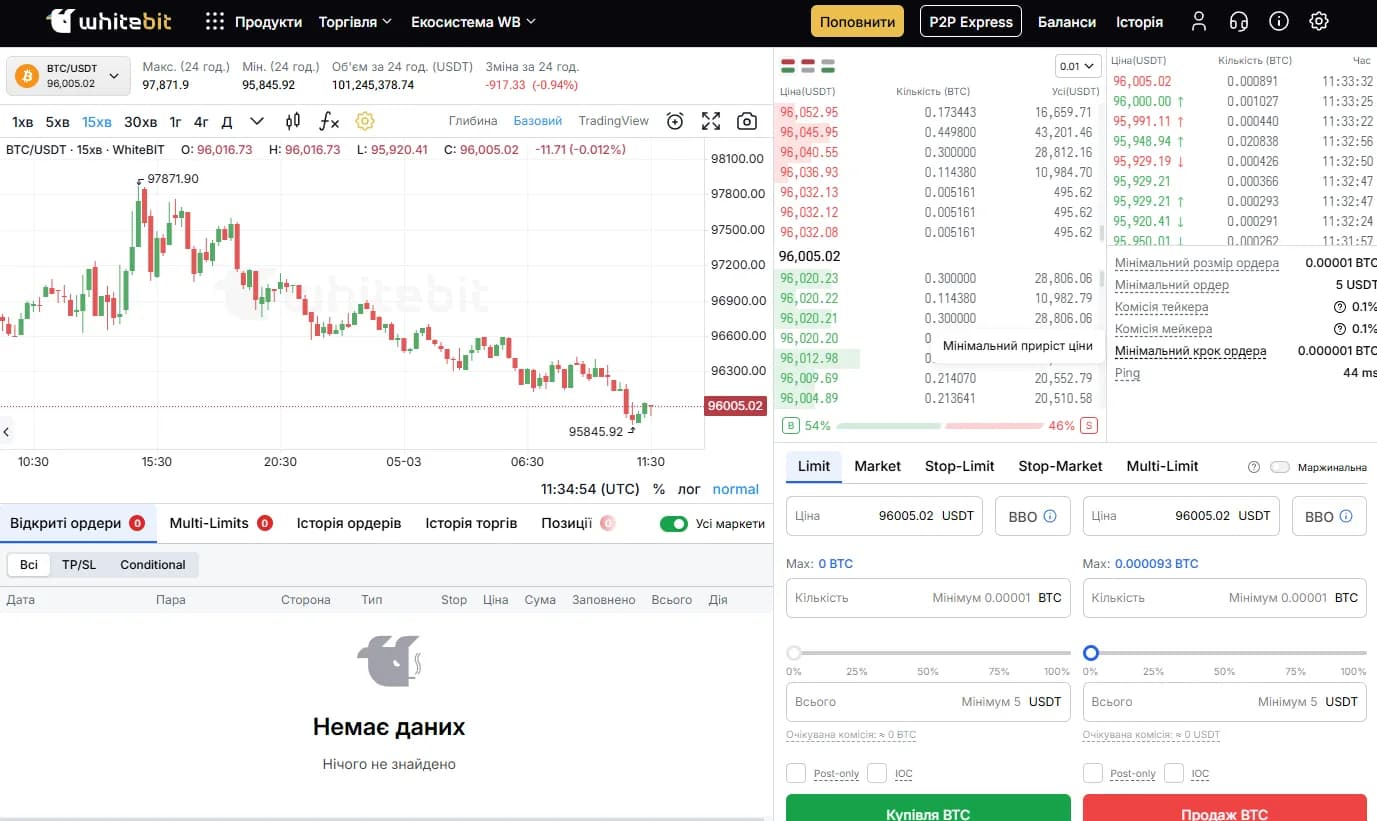Open the Продукти grid menu icon
Image resolution: width=1377 pixels, height=821 pixels.
coord(214,21)
